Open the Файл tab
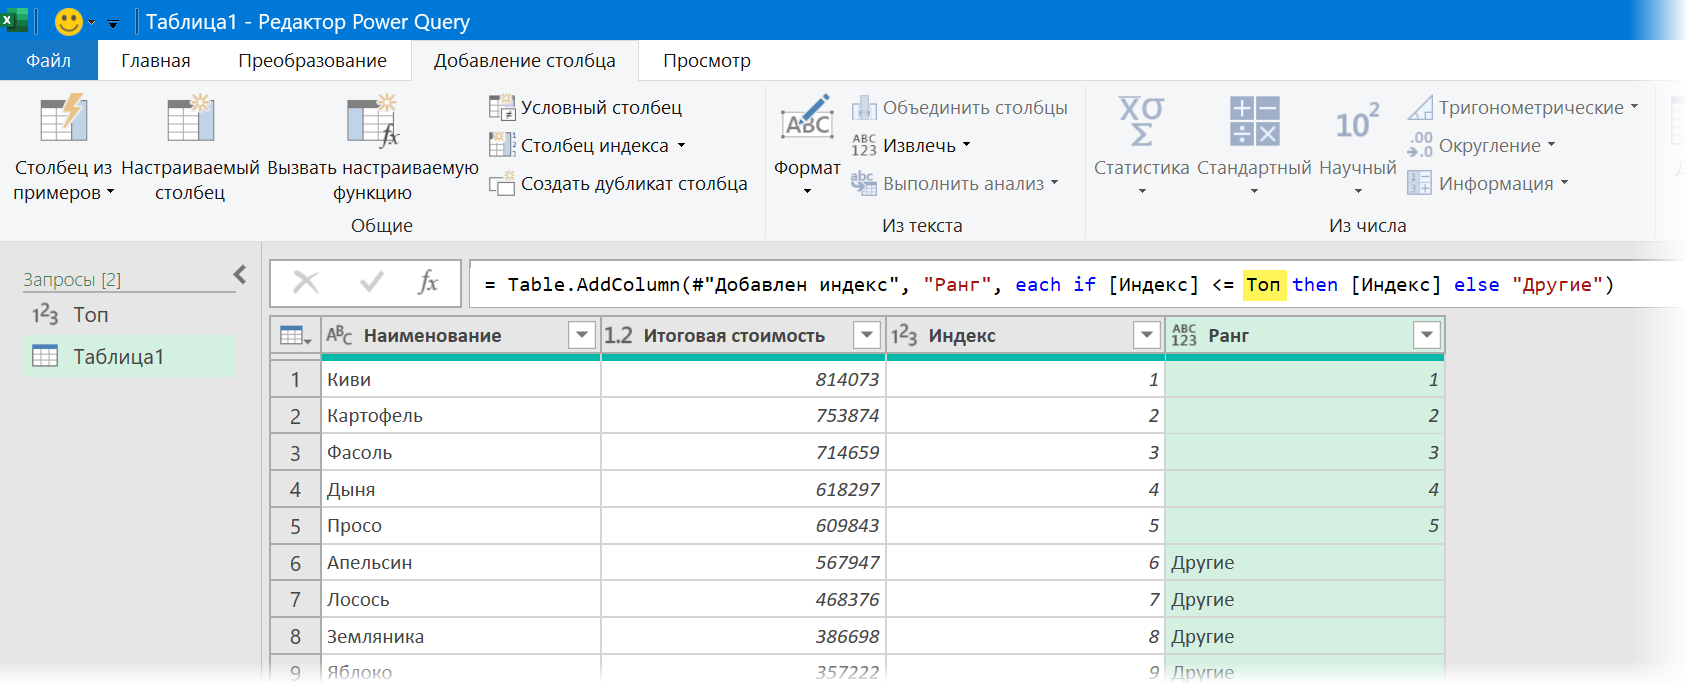This screenshot has height=684, width=1688. coord(48,60)
